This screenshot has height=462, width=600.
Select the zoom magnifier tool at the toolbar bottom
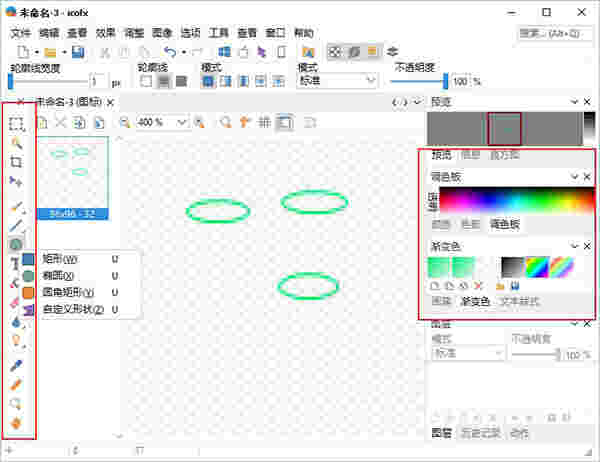tap(16, 404)
